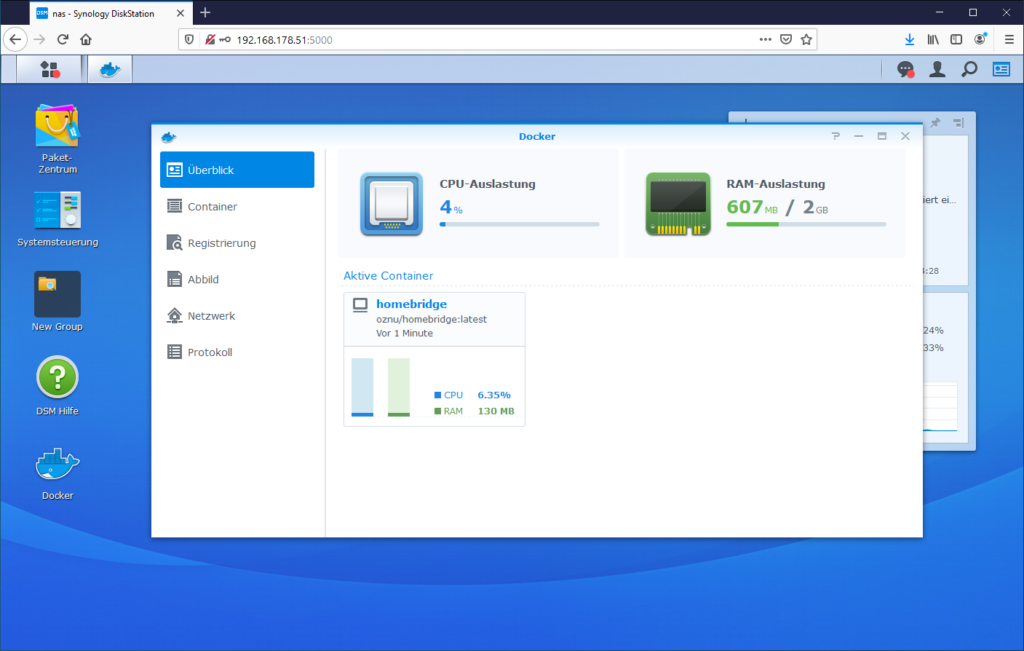Open a new Firefox tab

(205, 12)
